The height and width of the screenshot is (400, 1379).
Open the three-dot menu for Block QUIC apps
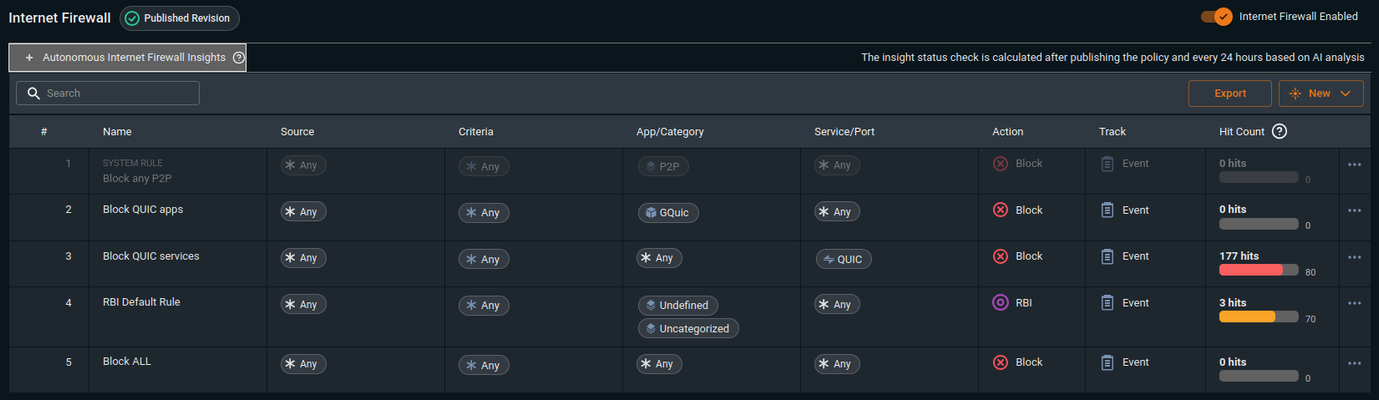1355,210
